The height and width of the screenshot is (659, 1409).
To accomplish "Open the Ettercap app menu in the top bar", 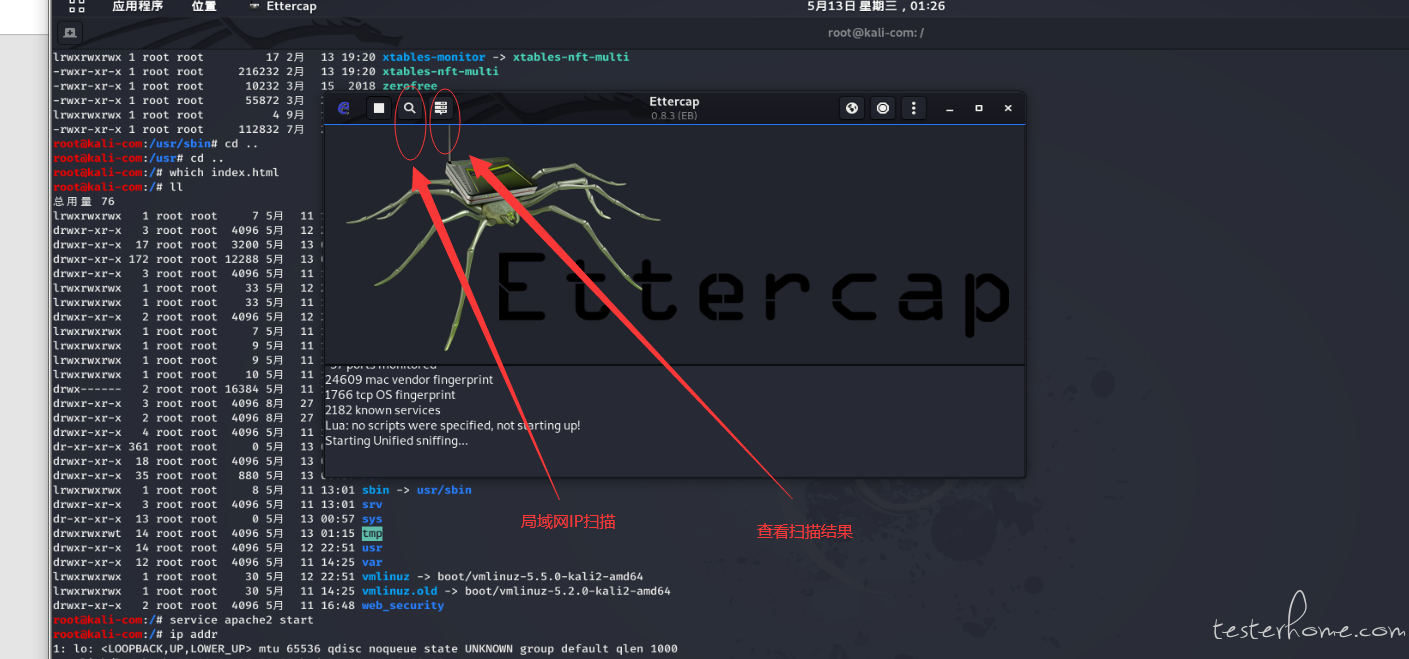I will click(282, 6).
